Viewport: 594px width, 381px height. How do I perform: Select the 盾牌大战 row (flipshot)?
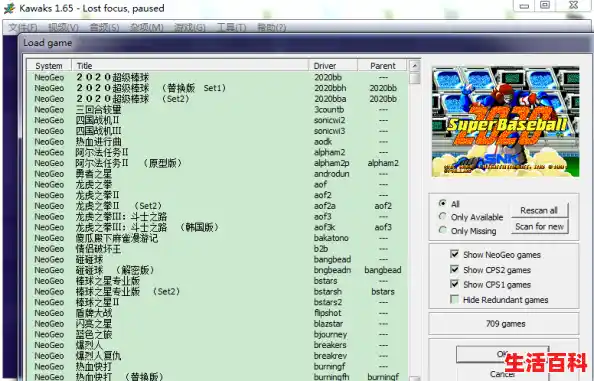(218, 313)
